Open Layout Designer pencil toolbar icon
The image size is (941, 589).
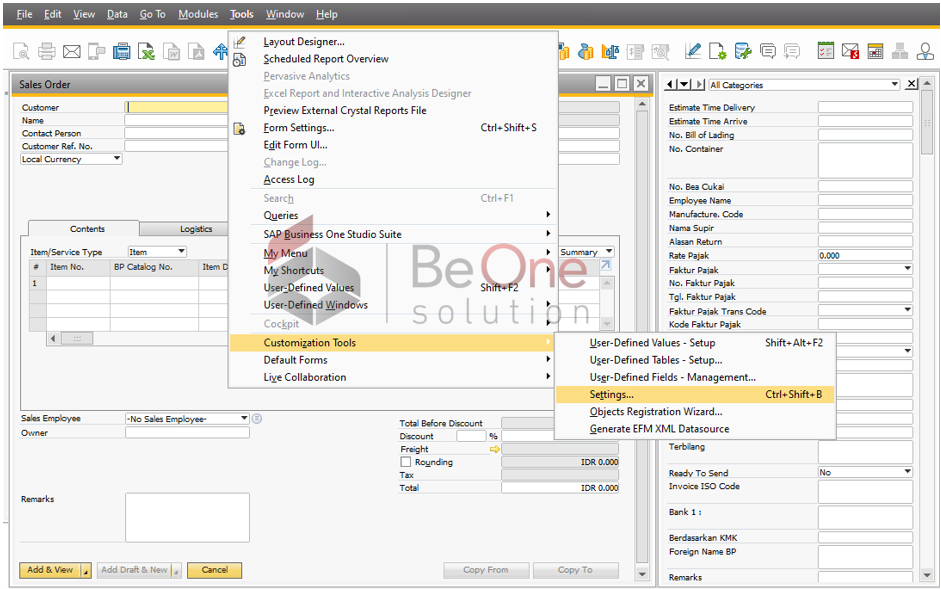pos(693,52)
